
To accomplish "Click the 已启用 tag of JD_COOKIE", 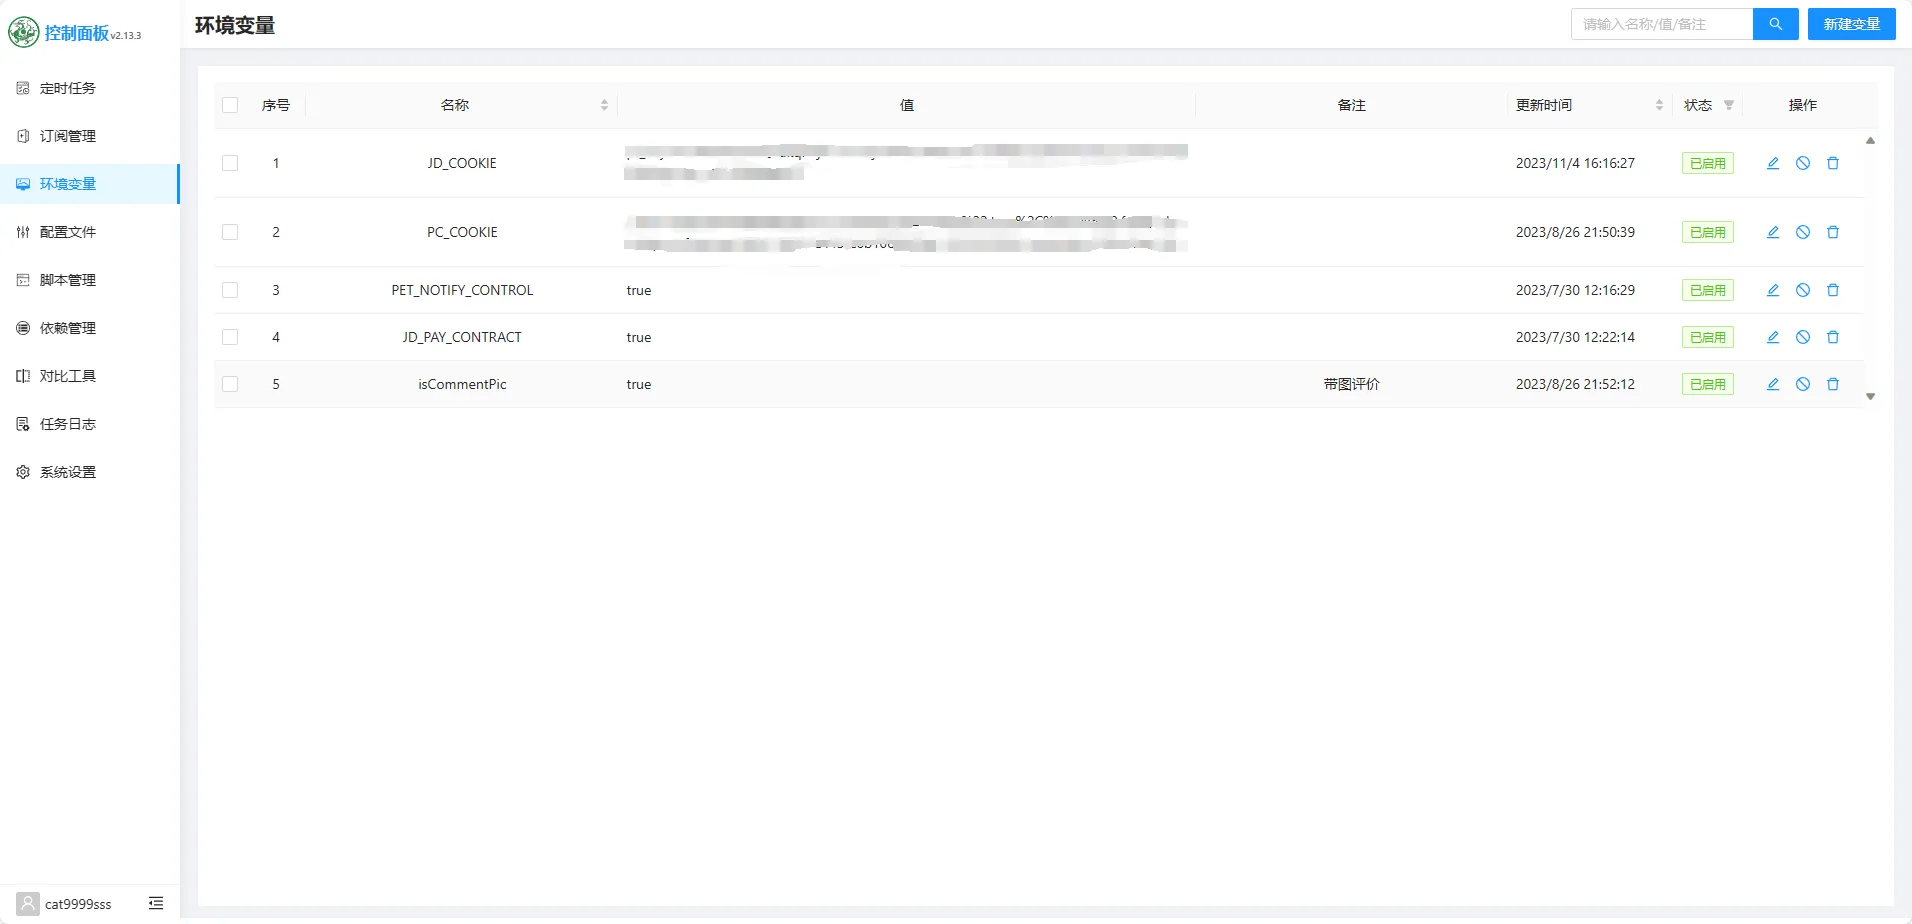I will 1707,163.
